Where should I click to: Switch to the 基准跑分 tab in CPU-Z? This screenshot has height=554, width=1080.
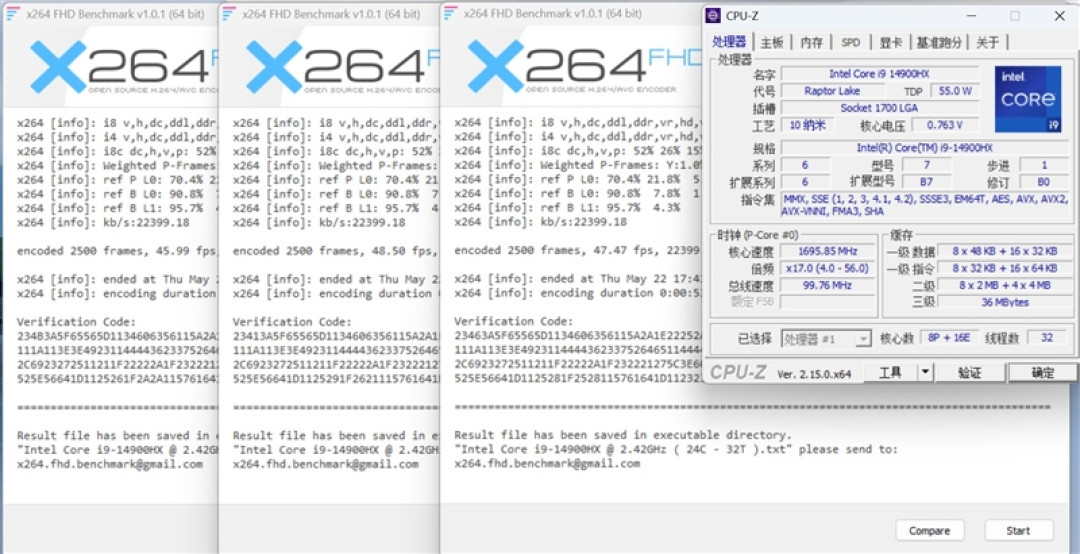pyautogui.click(x=939, y=43)
